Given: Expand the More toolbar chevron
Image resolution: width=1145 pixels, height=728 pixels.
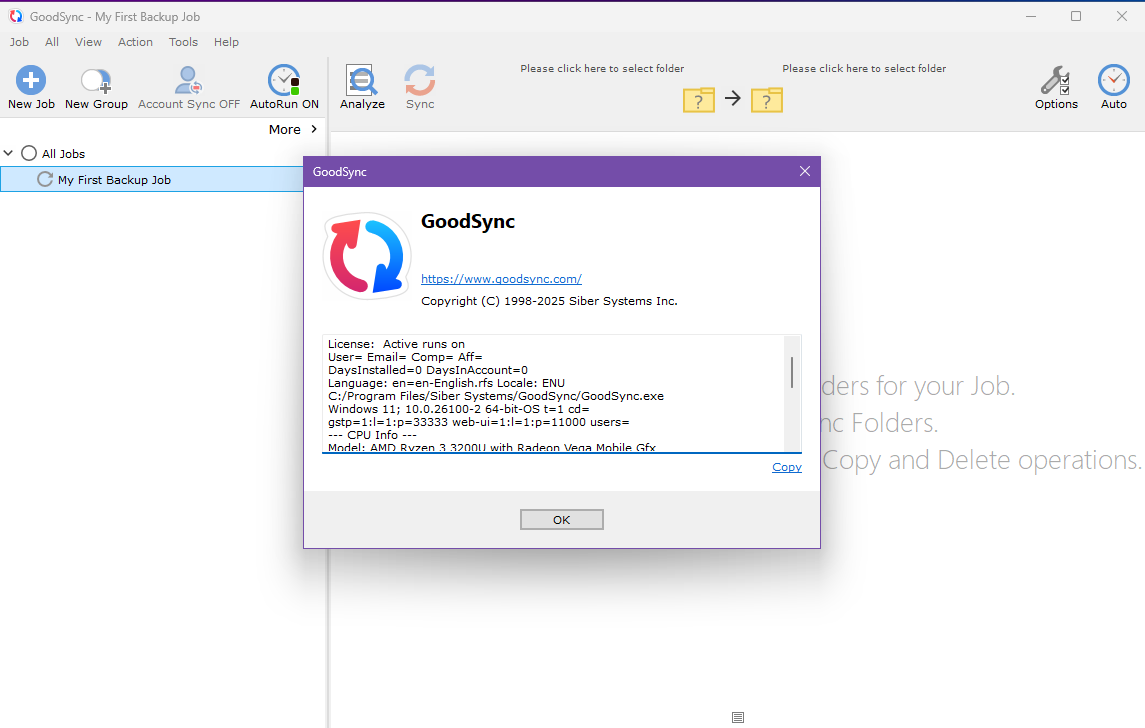Looking at the screenshot, I should tap(313, 129).
